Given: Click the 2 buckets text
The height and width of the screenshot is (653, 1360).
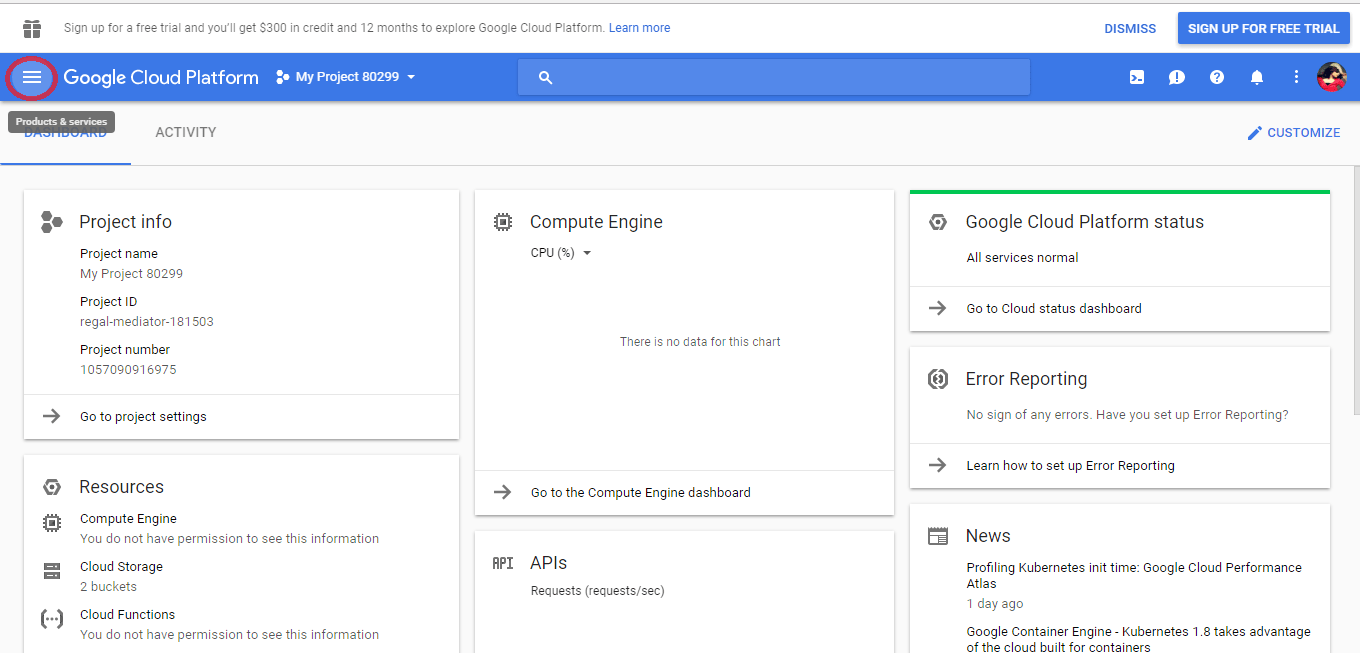Looking at the screenshot, I should coord(108,587).
